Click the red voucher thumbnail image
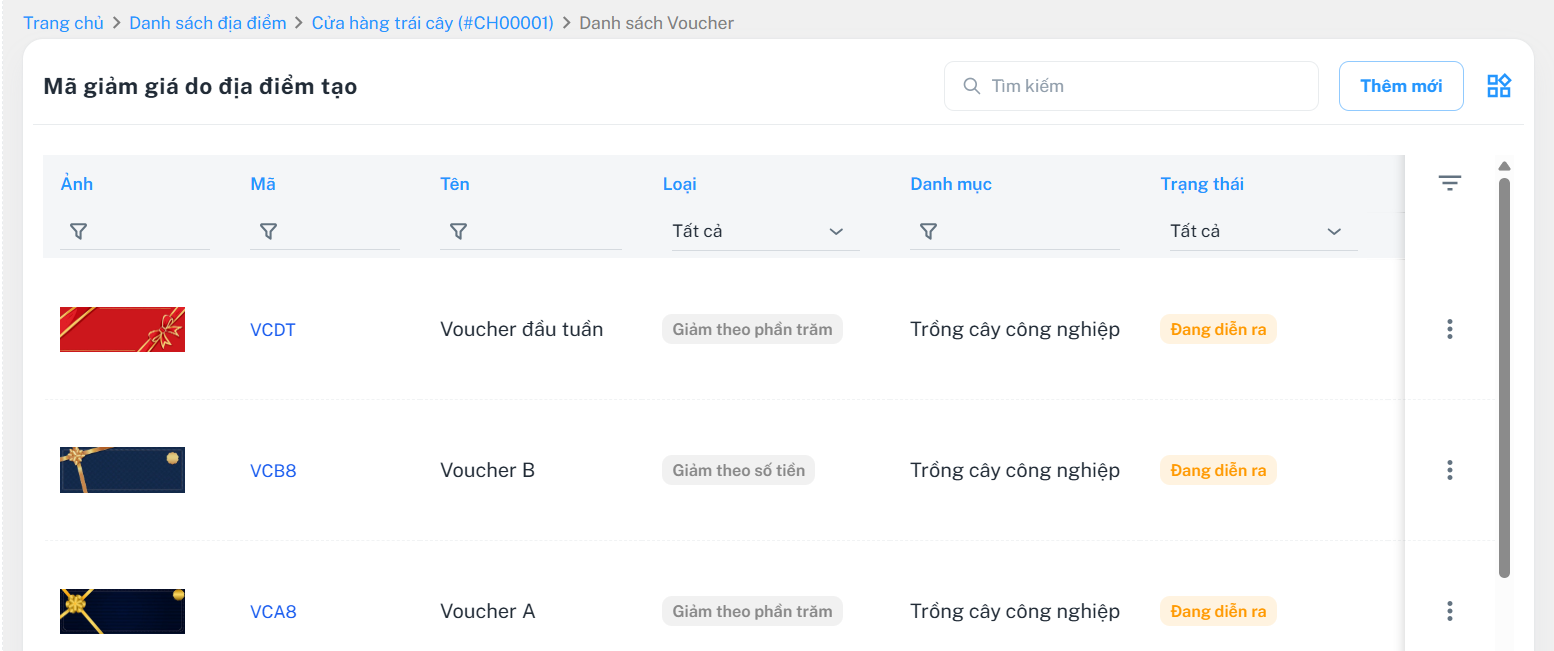The image size is (1554, 651). pyautogui.click(x=122, y=329)
